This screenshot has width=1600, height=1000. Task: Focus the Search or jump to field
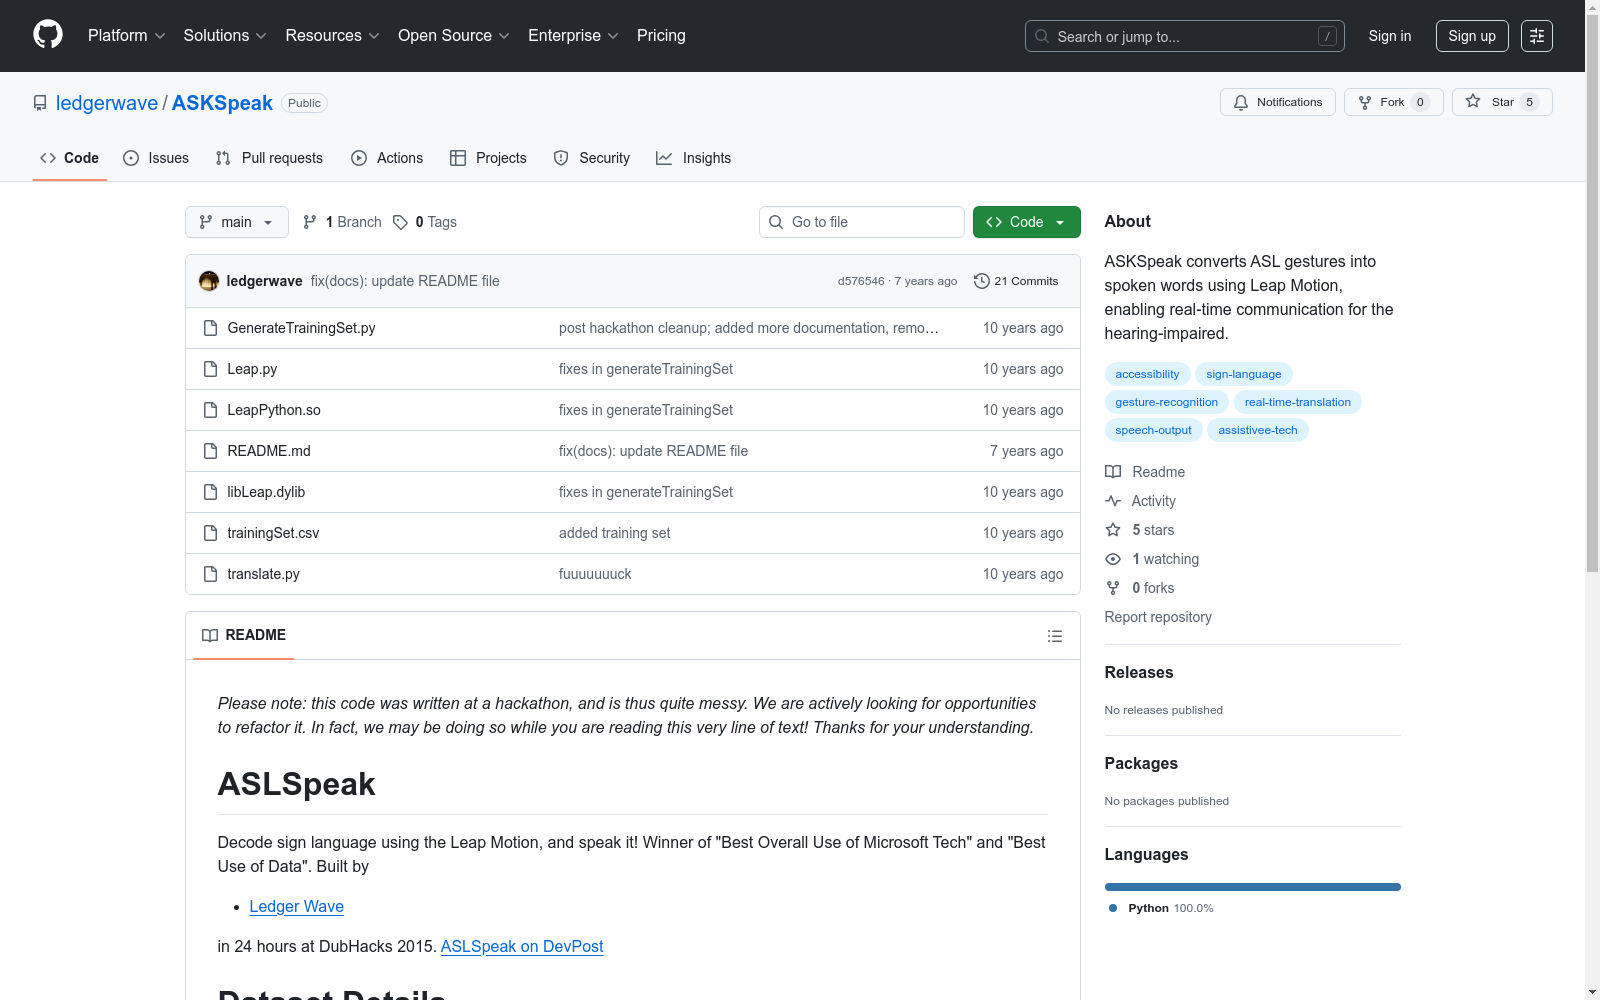click(x=1184, y=36)
